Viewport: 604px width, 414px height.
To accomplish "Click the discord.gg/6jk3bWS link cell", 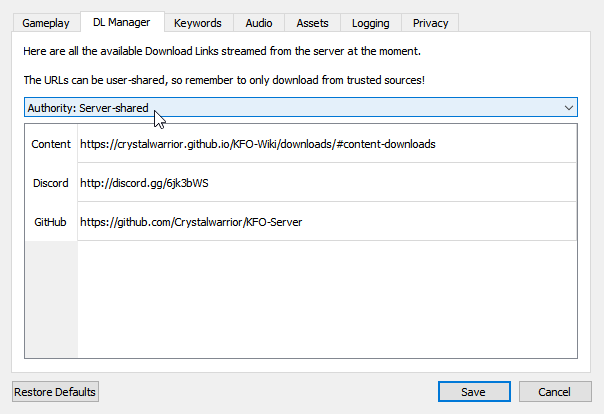I will [327, 183].
